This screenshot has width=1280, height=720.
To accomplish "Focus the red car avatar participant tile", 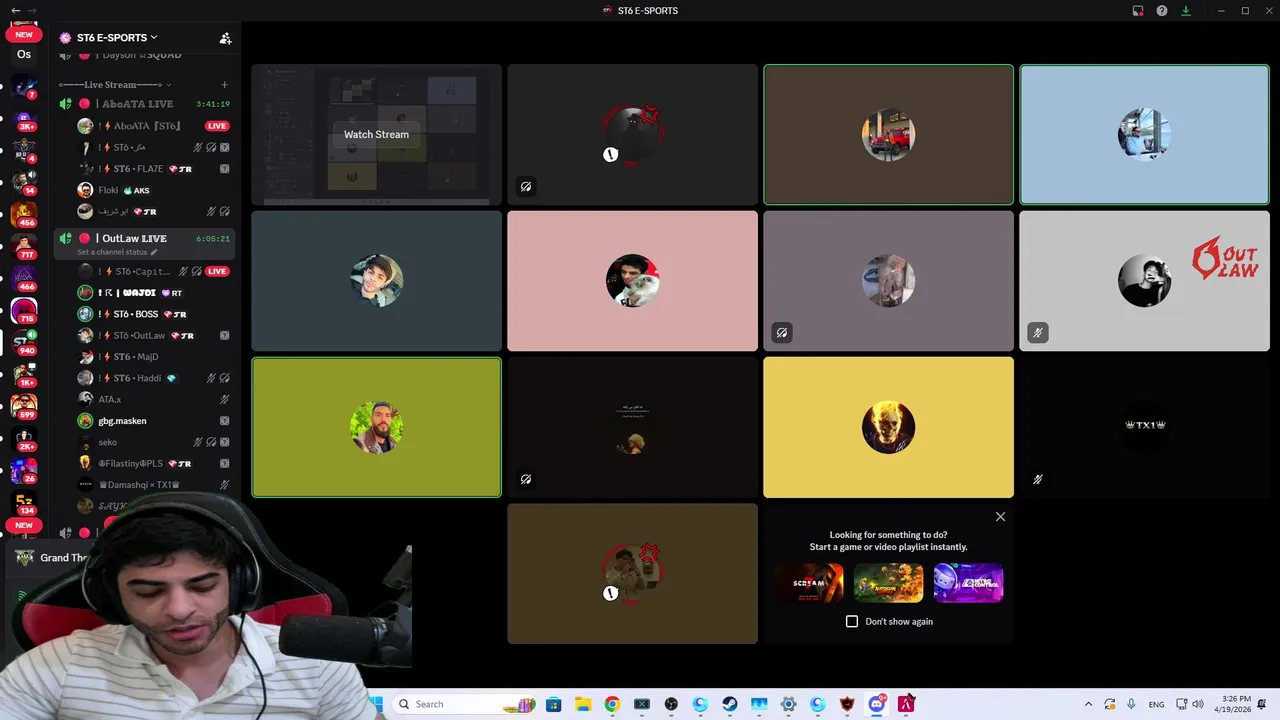I will [888, 134].
